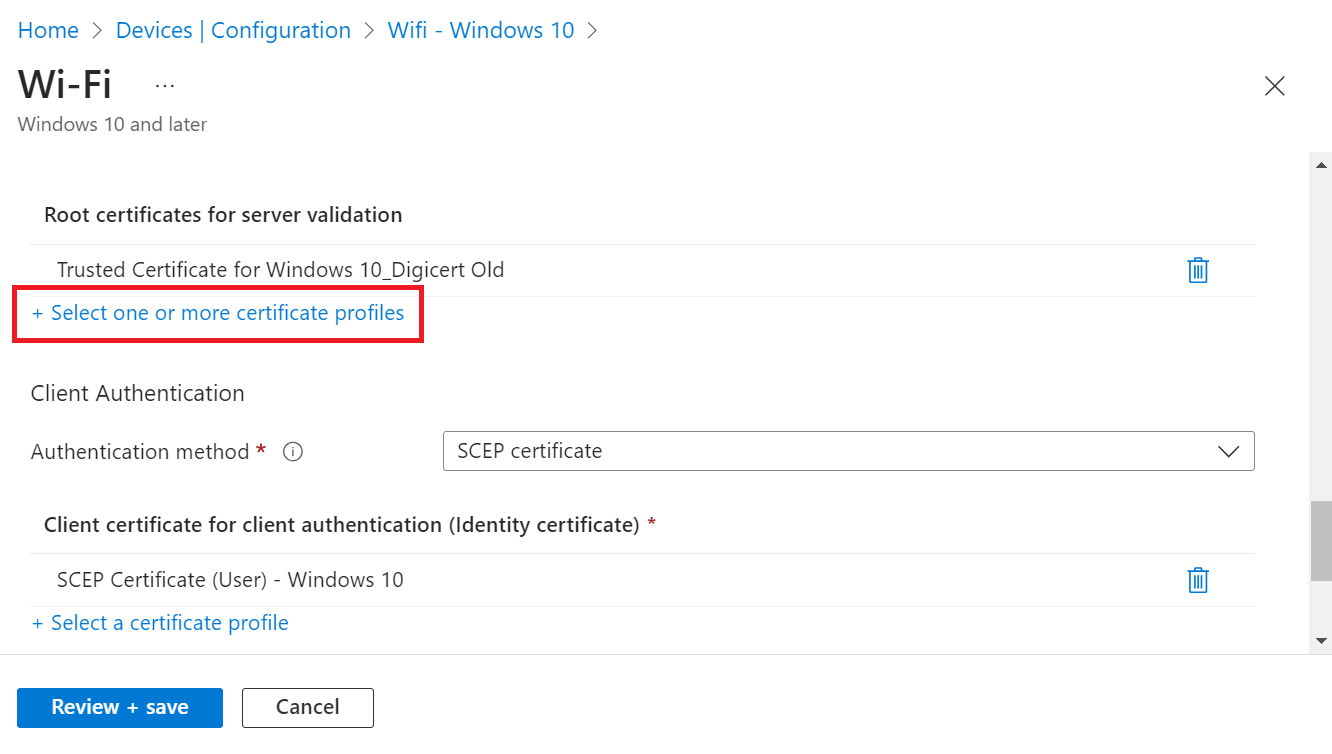Viewport: 1332px width, 754px height.
Task: Click the Windows 10 and later subtitle
Action: point(112,125)
